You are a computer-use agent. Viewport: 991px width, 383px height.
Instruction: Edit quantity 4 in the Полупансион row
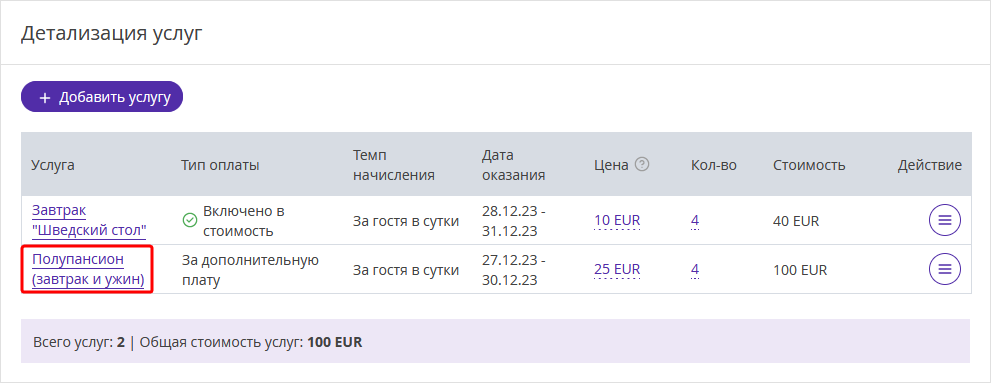(x=695, y=270)
